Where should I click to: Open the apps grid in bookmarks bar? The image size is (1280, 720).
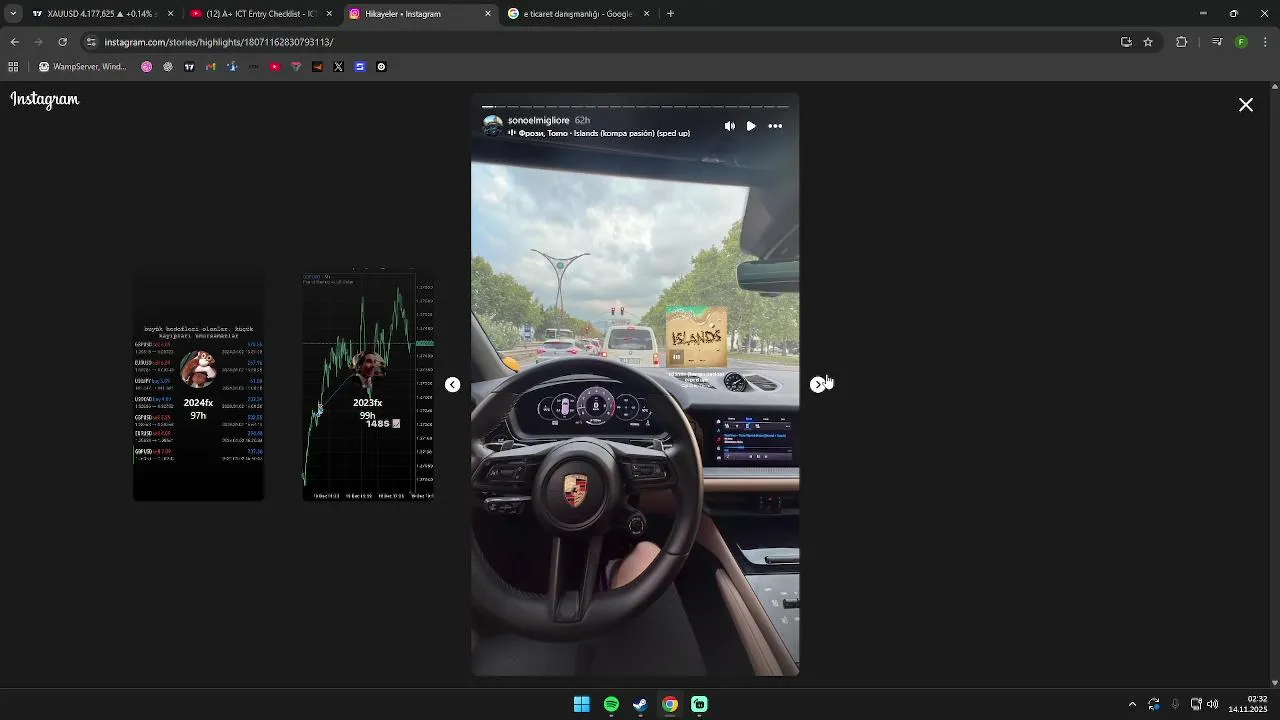(x=13, y=67)
